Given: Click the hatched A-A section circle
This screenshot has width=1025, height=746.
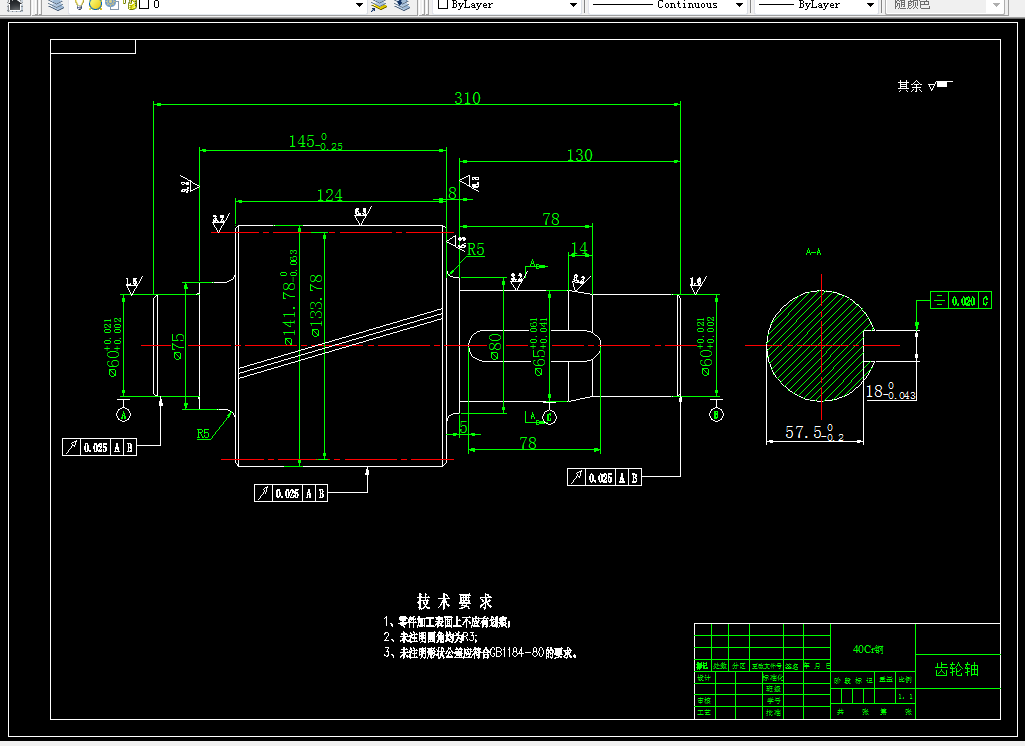Looking at the screenshot, I should coord(820,346).
